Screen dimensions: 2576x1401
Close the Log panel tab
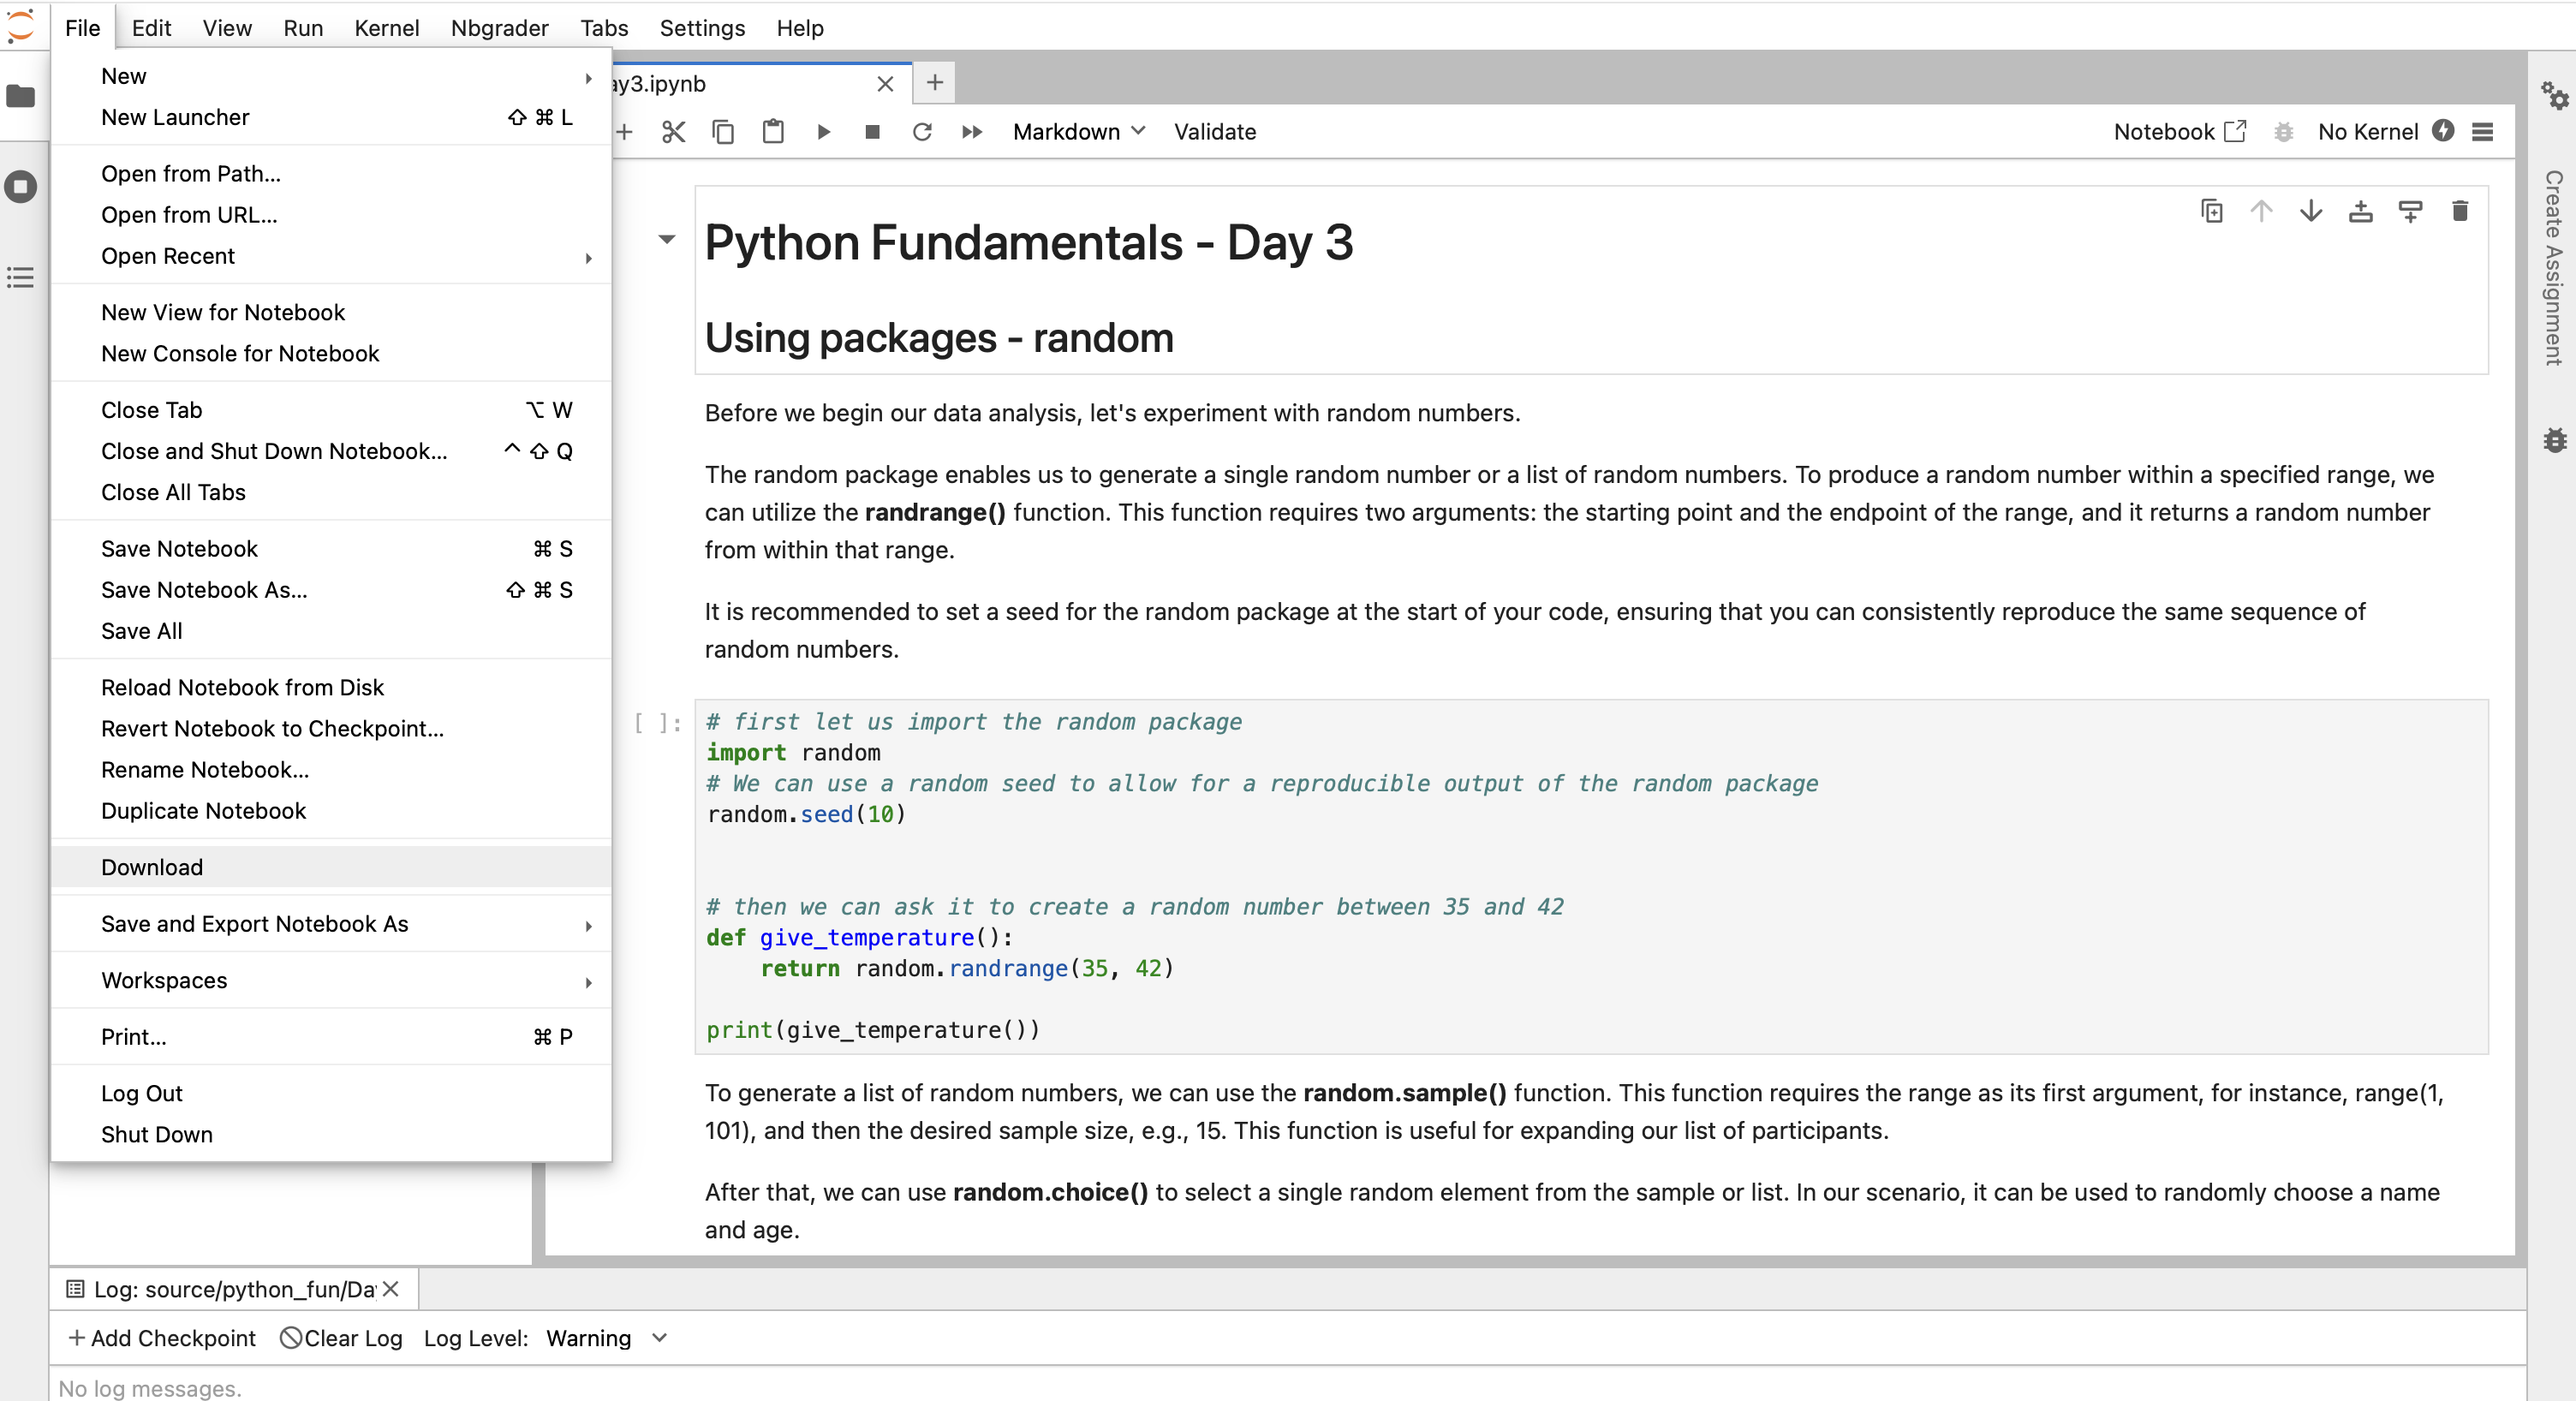coord(391,1289)
